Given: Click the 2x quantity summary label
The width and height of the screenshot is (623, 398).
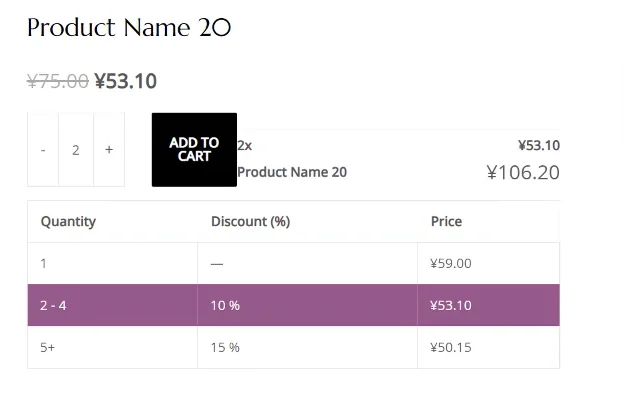Looking at the screenshot, I should (x=245, y=146).
